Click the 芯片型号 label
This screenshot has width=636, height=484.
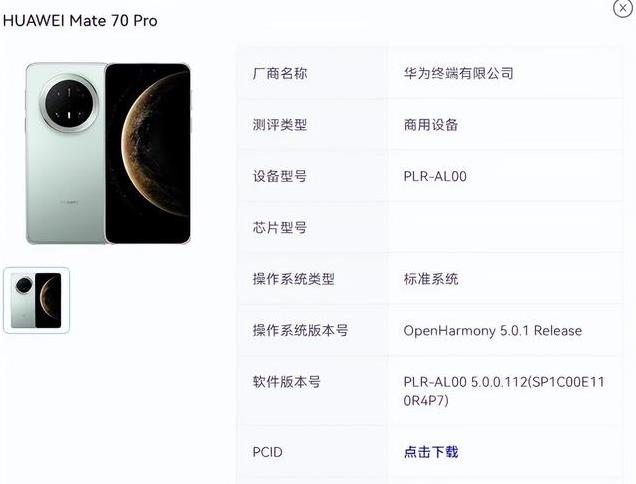tap(280, 228)
